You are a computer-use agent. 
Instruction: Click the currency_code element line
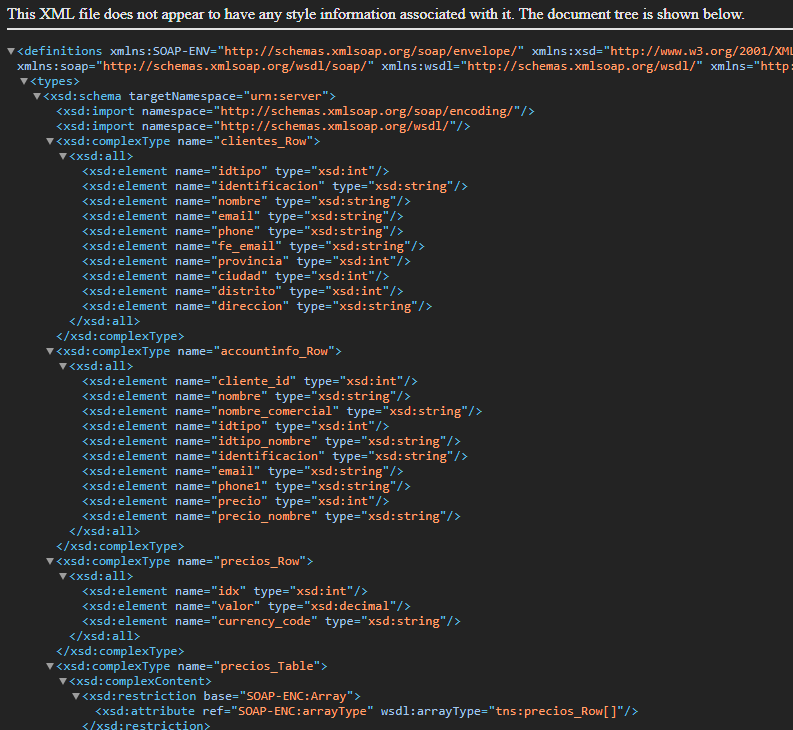(x=272, y=621)
